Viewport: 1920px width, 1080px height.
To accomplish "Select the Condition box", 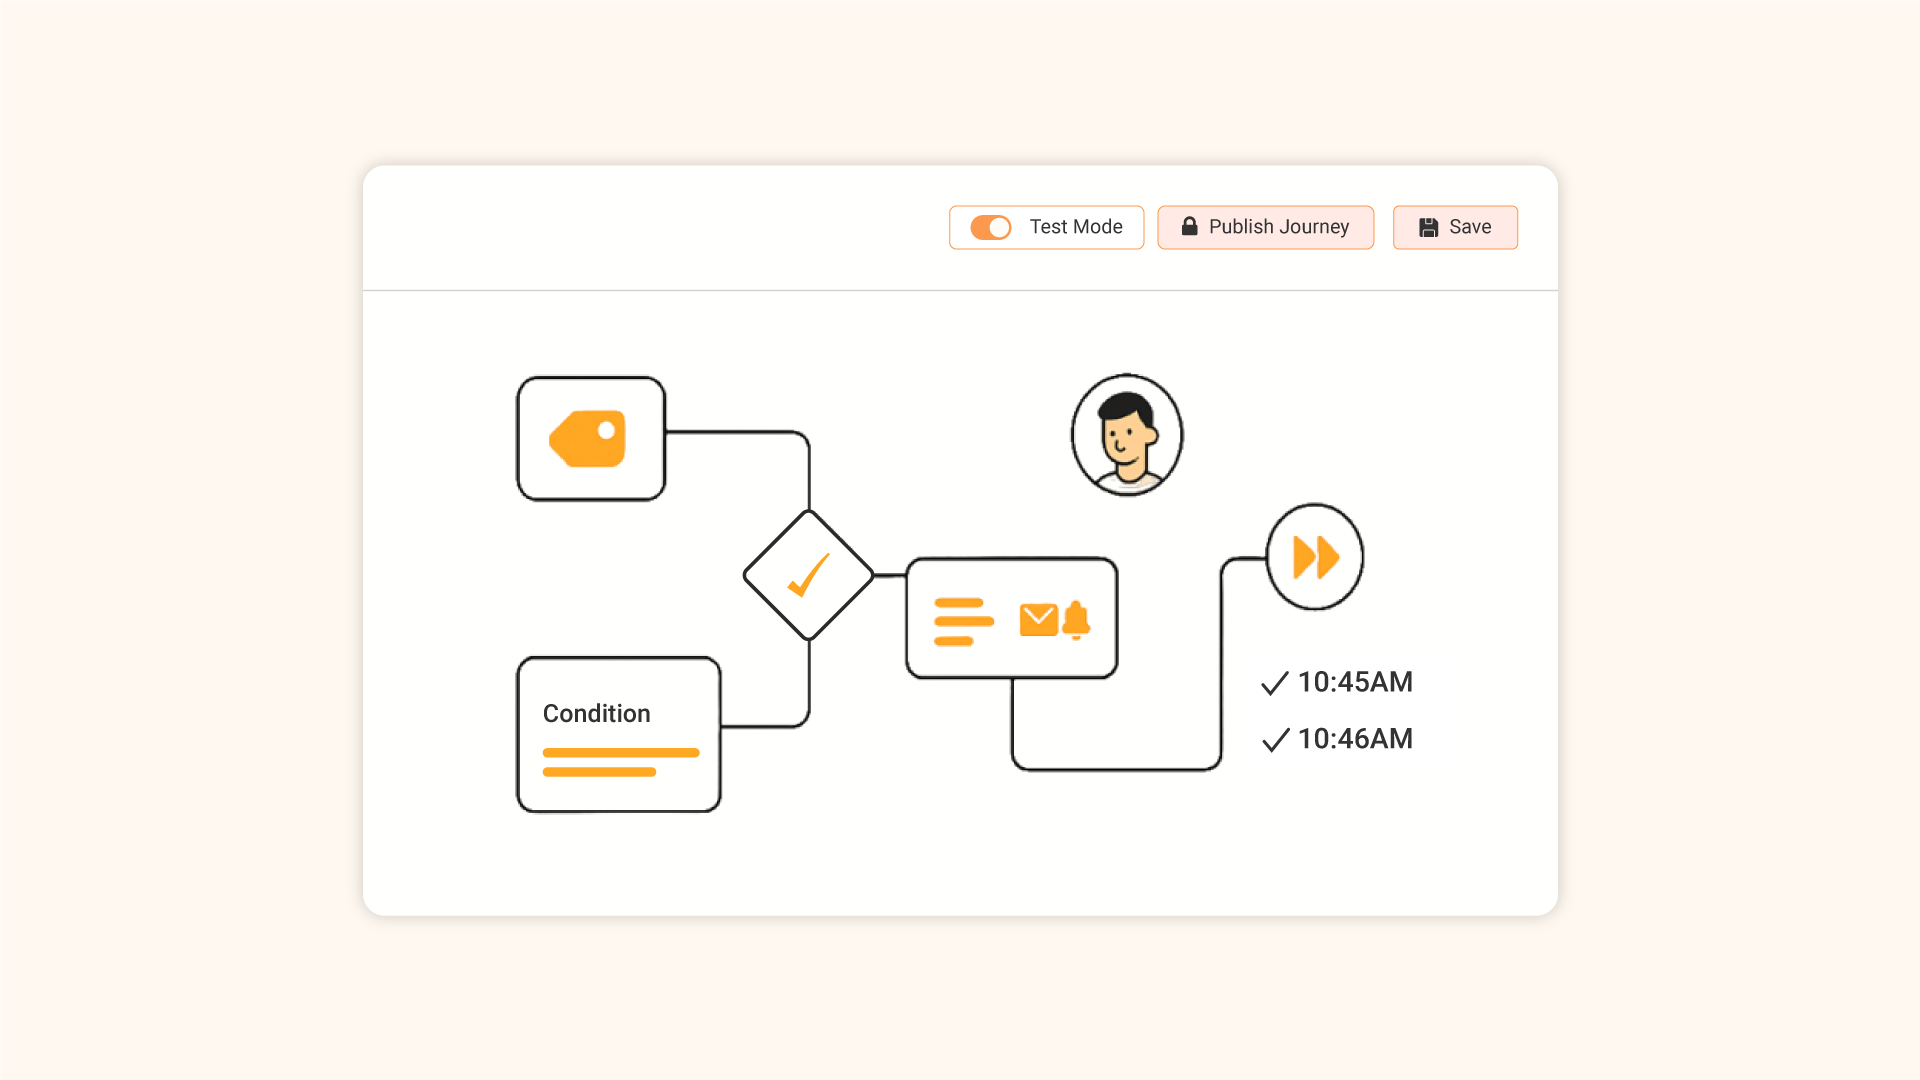I will pyautogui.click(x=618, y=734).
